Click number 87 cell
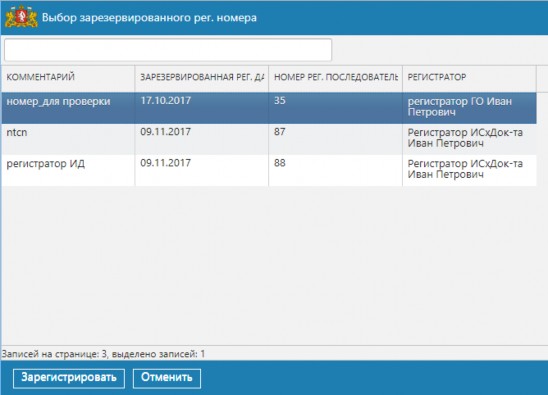548x395 pixels. [x=336, y=139]
